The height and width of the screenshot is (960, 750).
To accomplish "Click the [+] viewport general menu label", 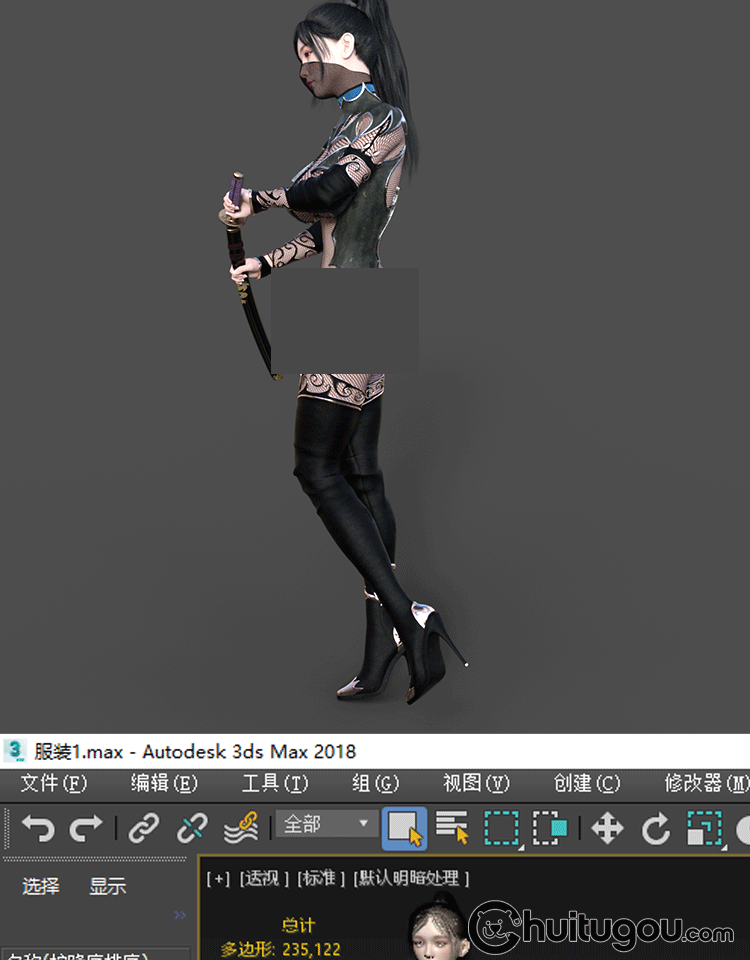I will coord(218,878).
